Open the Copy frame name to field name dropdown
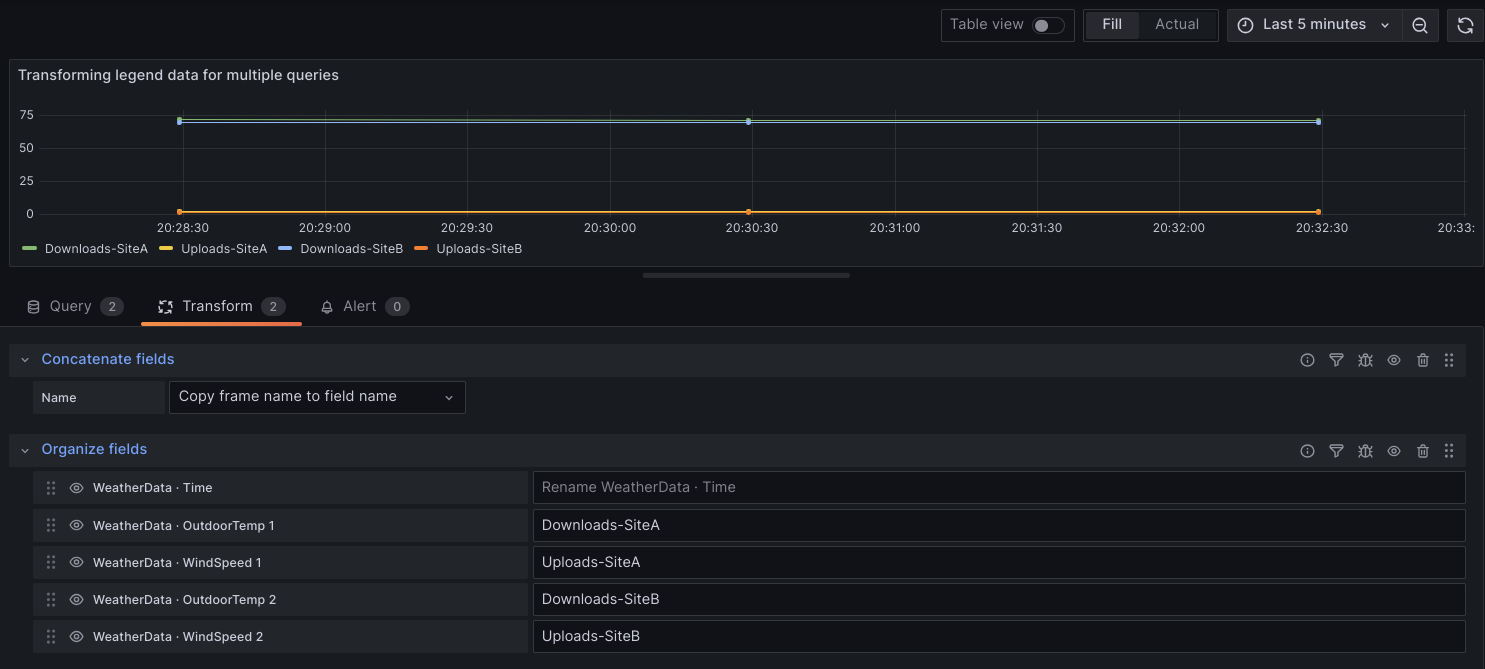 (317, 397)
